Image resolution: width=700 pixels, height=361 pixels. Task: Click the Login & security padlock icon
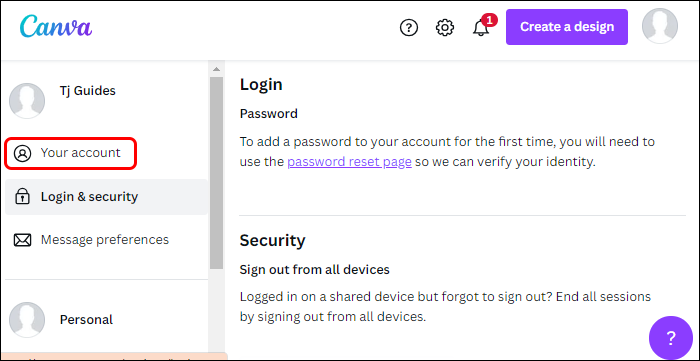(x=22, y=197)
